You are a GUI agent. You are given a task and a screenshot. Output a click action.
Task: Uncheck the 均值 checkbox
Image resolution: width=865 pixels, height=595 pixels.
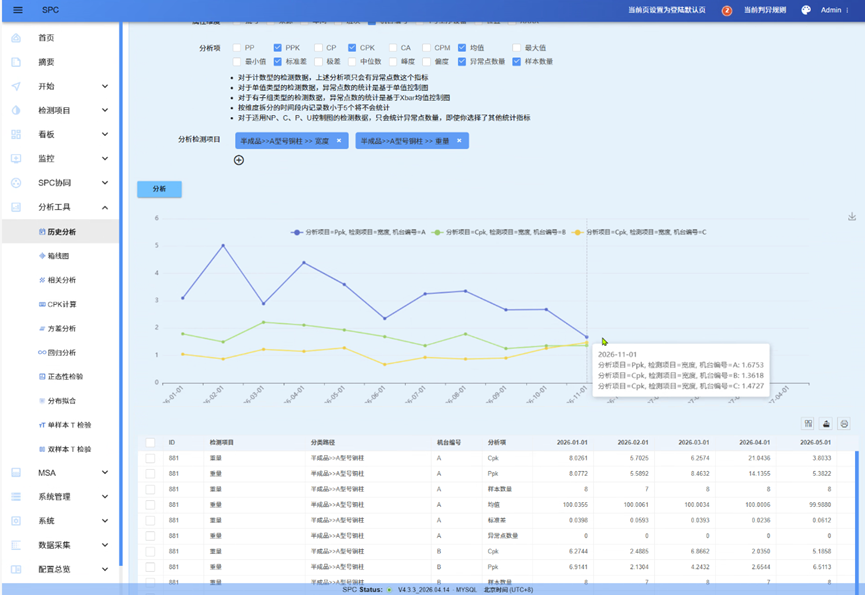(462, 48)
